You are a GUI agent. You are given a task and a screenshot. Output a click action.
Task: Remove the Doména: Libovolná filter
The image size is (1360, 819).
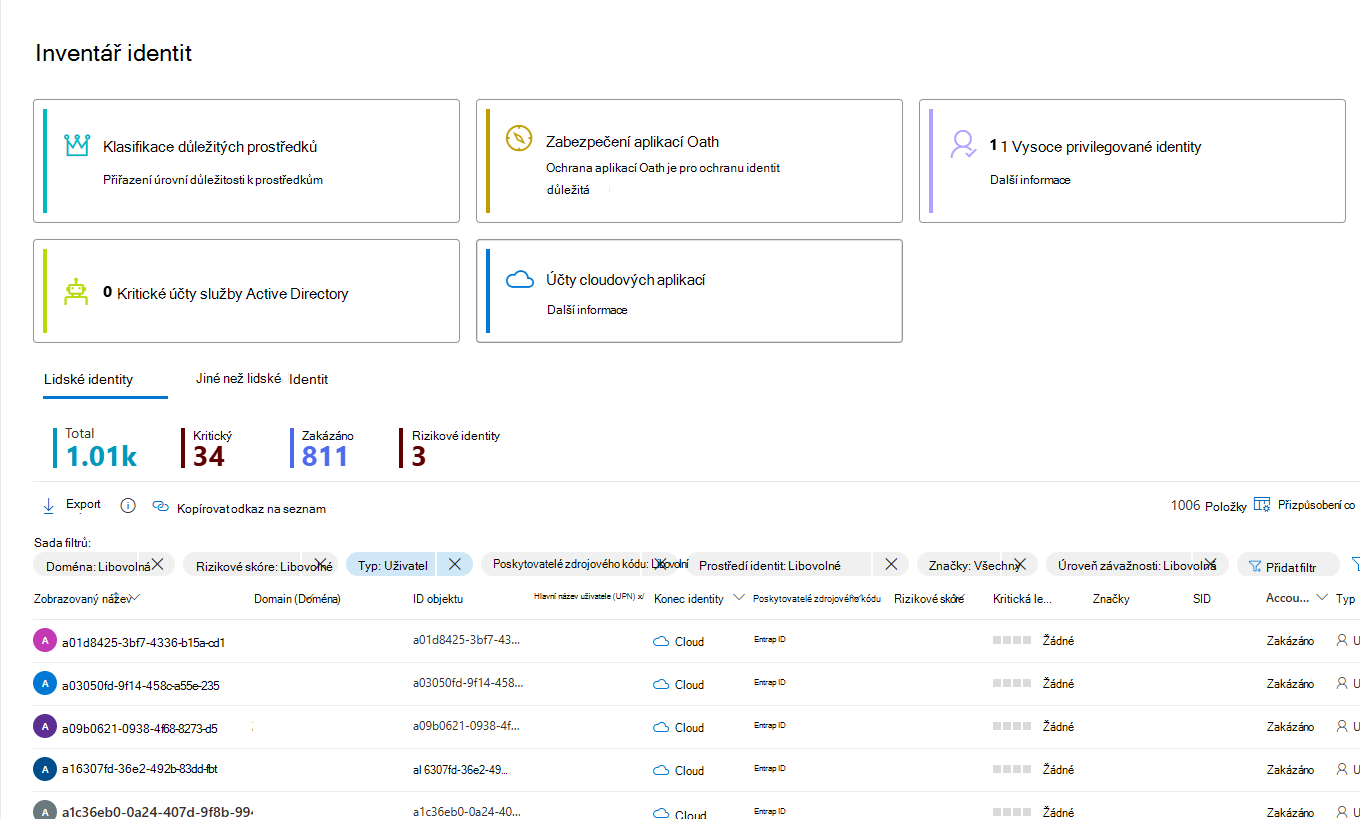pos(158,563)
